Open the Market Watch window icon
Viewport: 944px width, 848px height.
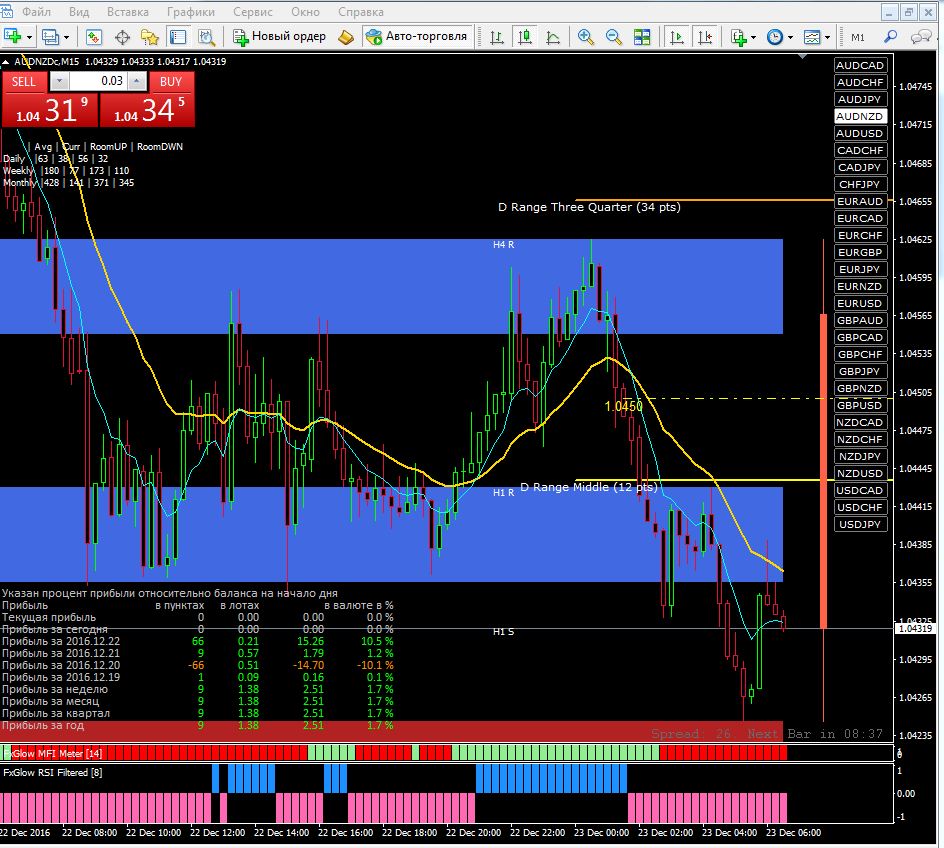93,37
